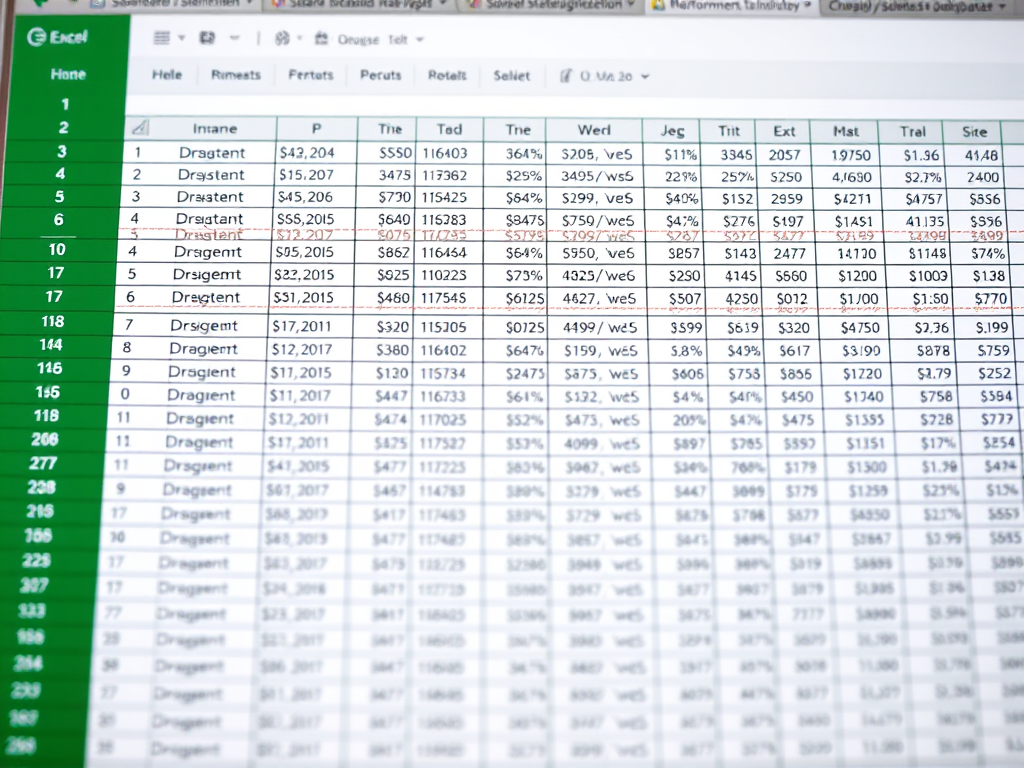Click the 'Oraqse Telt' toolbar label

pyautogui.click(x=372, y=40)
